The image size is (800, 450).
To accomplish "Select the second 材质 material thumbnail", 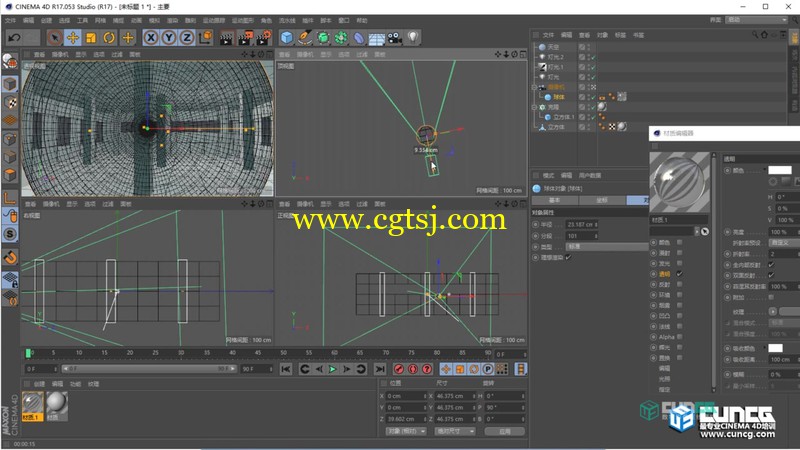I will [57, 406].
